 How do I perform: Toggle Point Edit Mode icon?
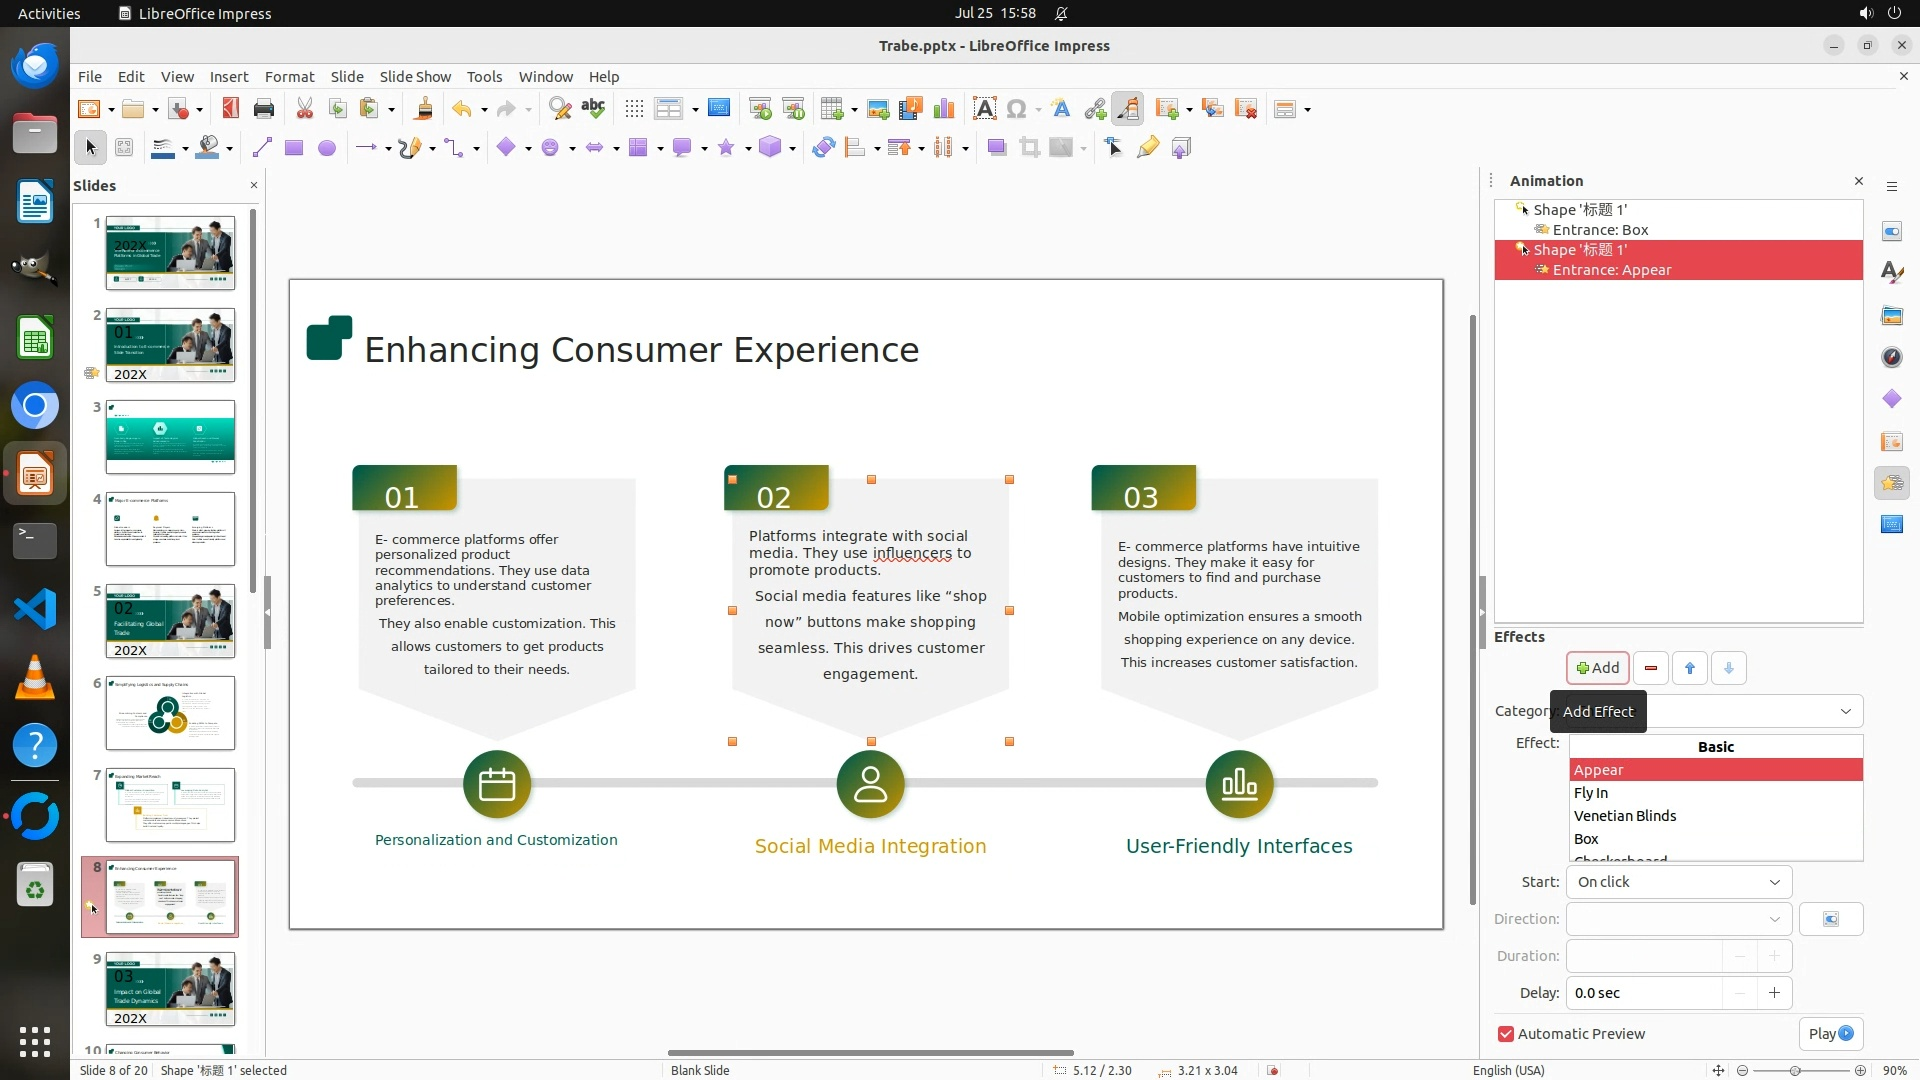[x=1114, y=148]
